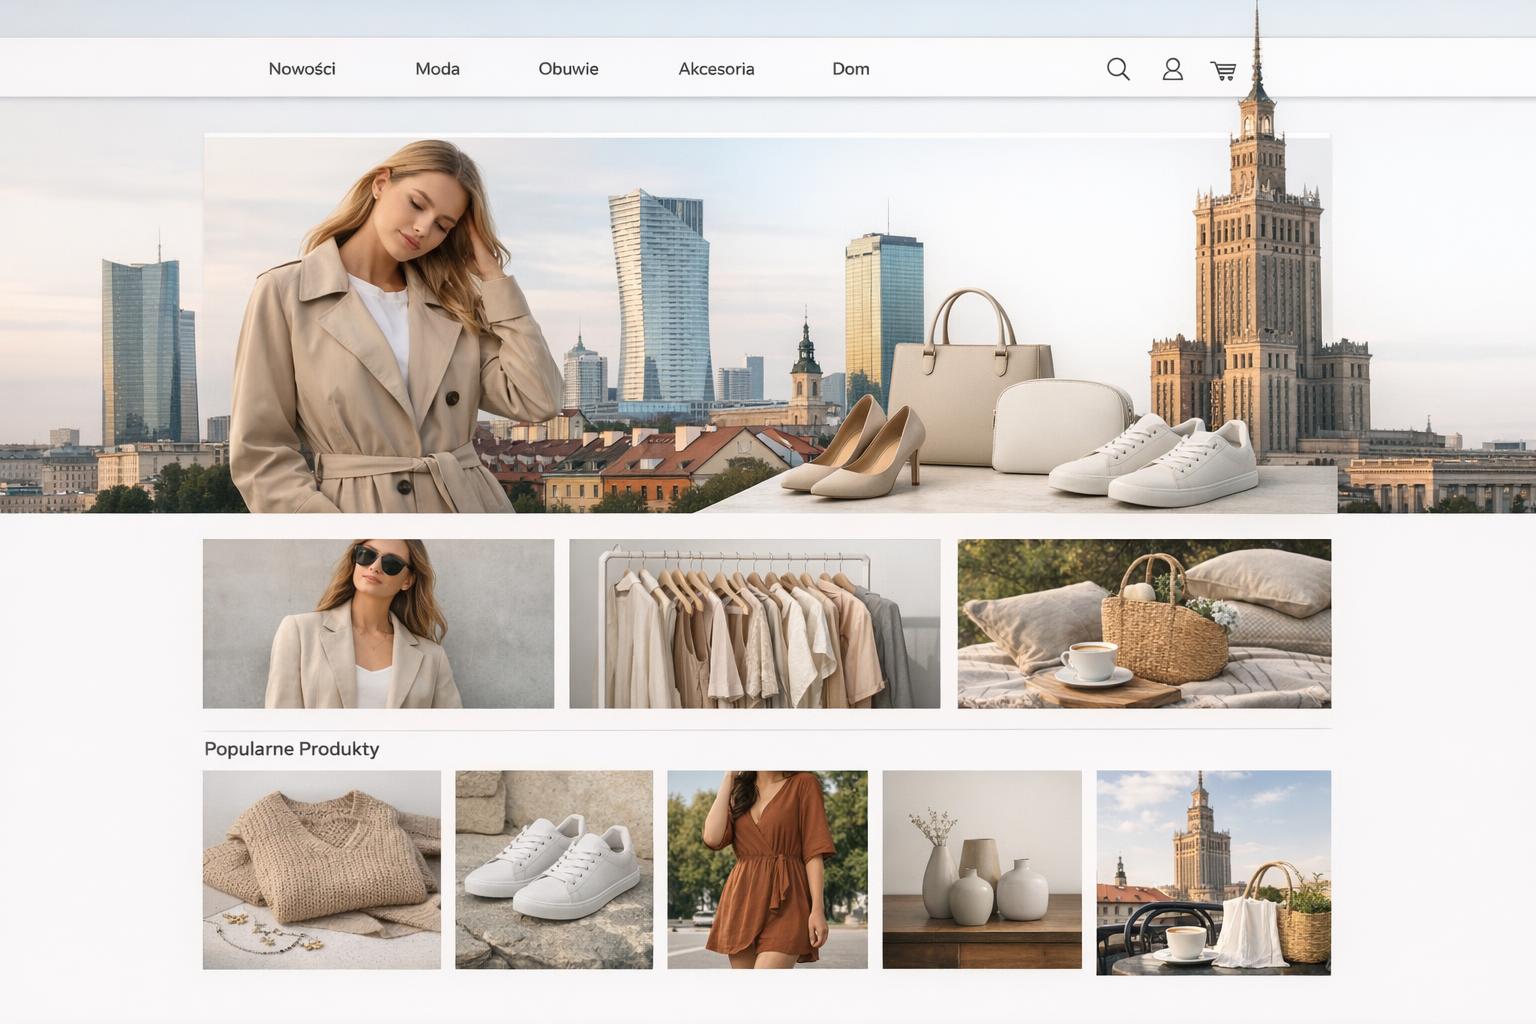Open the wicker basket and pillows tile
This screenshot has width=1536, height=1024.
click(1143, 623)
